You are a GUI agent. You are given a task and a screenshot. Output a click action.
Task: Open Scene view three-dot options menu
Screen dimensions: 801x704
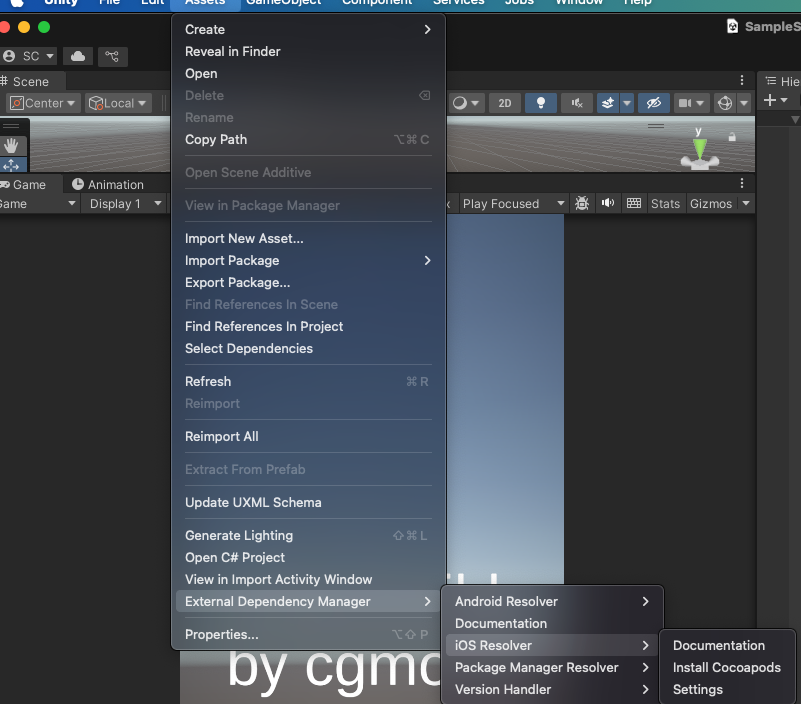(x=742, y=80)
